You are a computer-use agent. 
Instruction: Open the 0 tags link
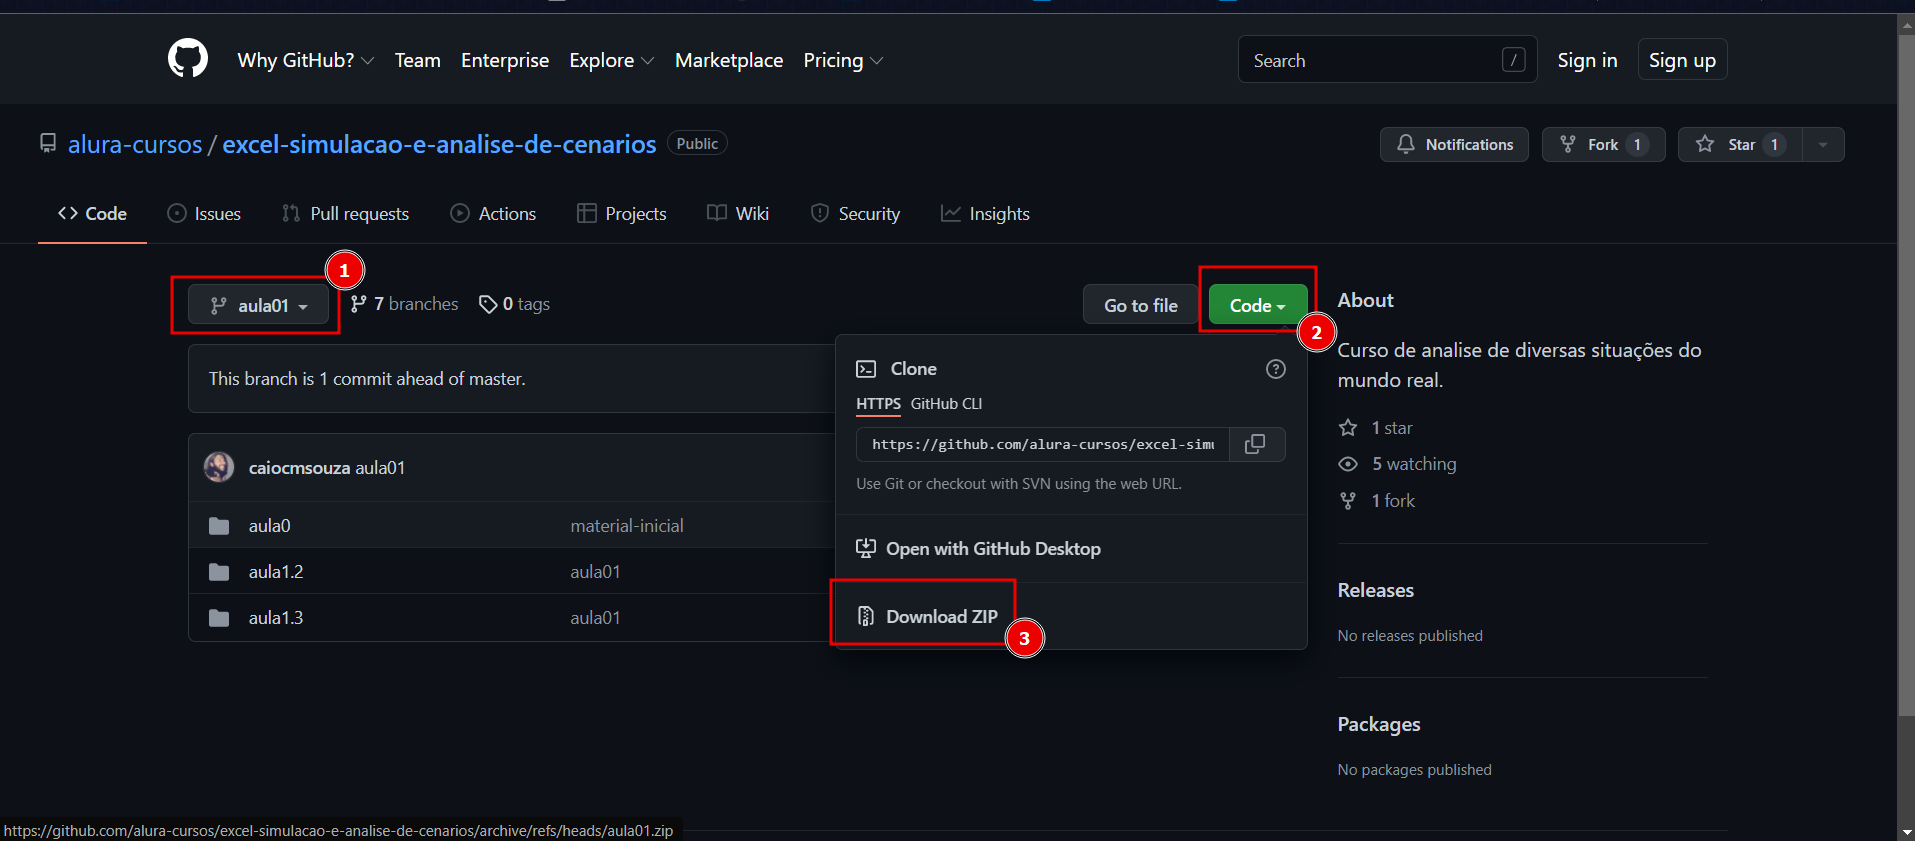(514, 304)
